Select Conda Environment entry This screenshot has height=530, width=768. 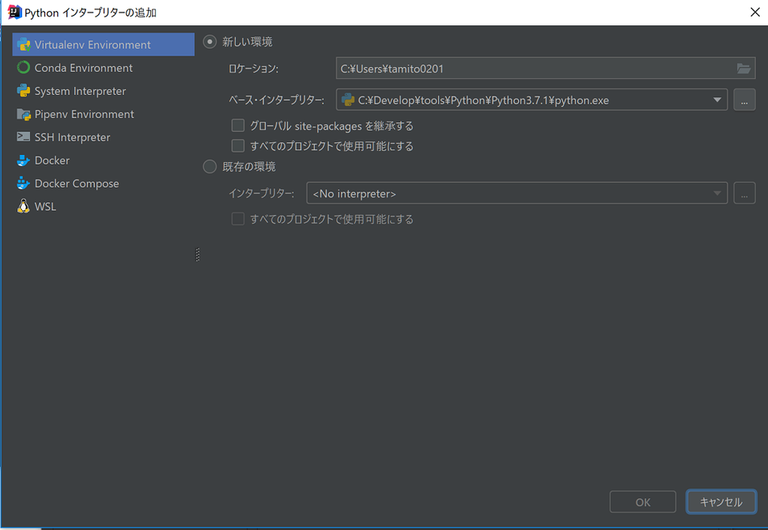point(103,68)
